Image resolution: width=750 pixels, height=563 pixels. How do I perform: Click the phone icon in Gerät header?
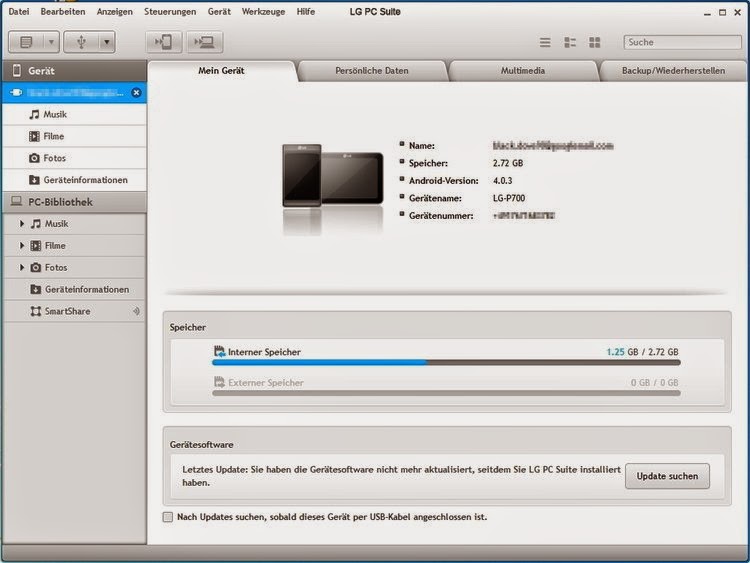pyautogui.click(x=17, y=71)
